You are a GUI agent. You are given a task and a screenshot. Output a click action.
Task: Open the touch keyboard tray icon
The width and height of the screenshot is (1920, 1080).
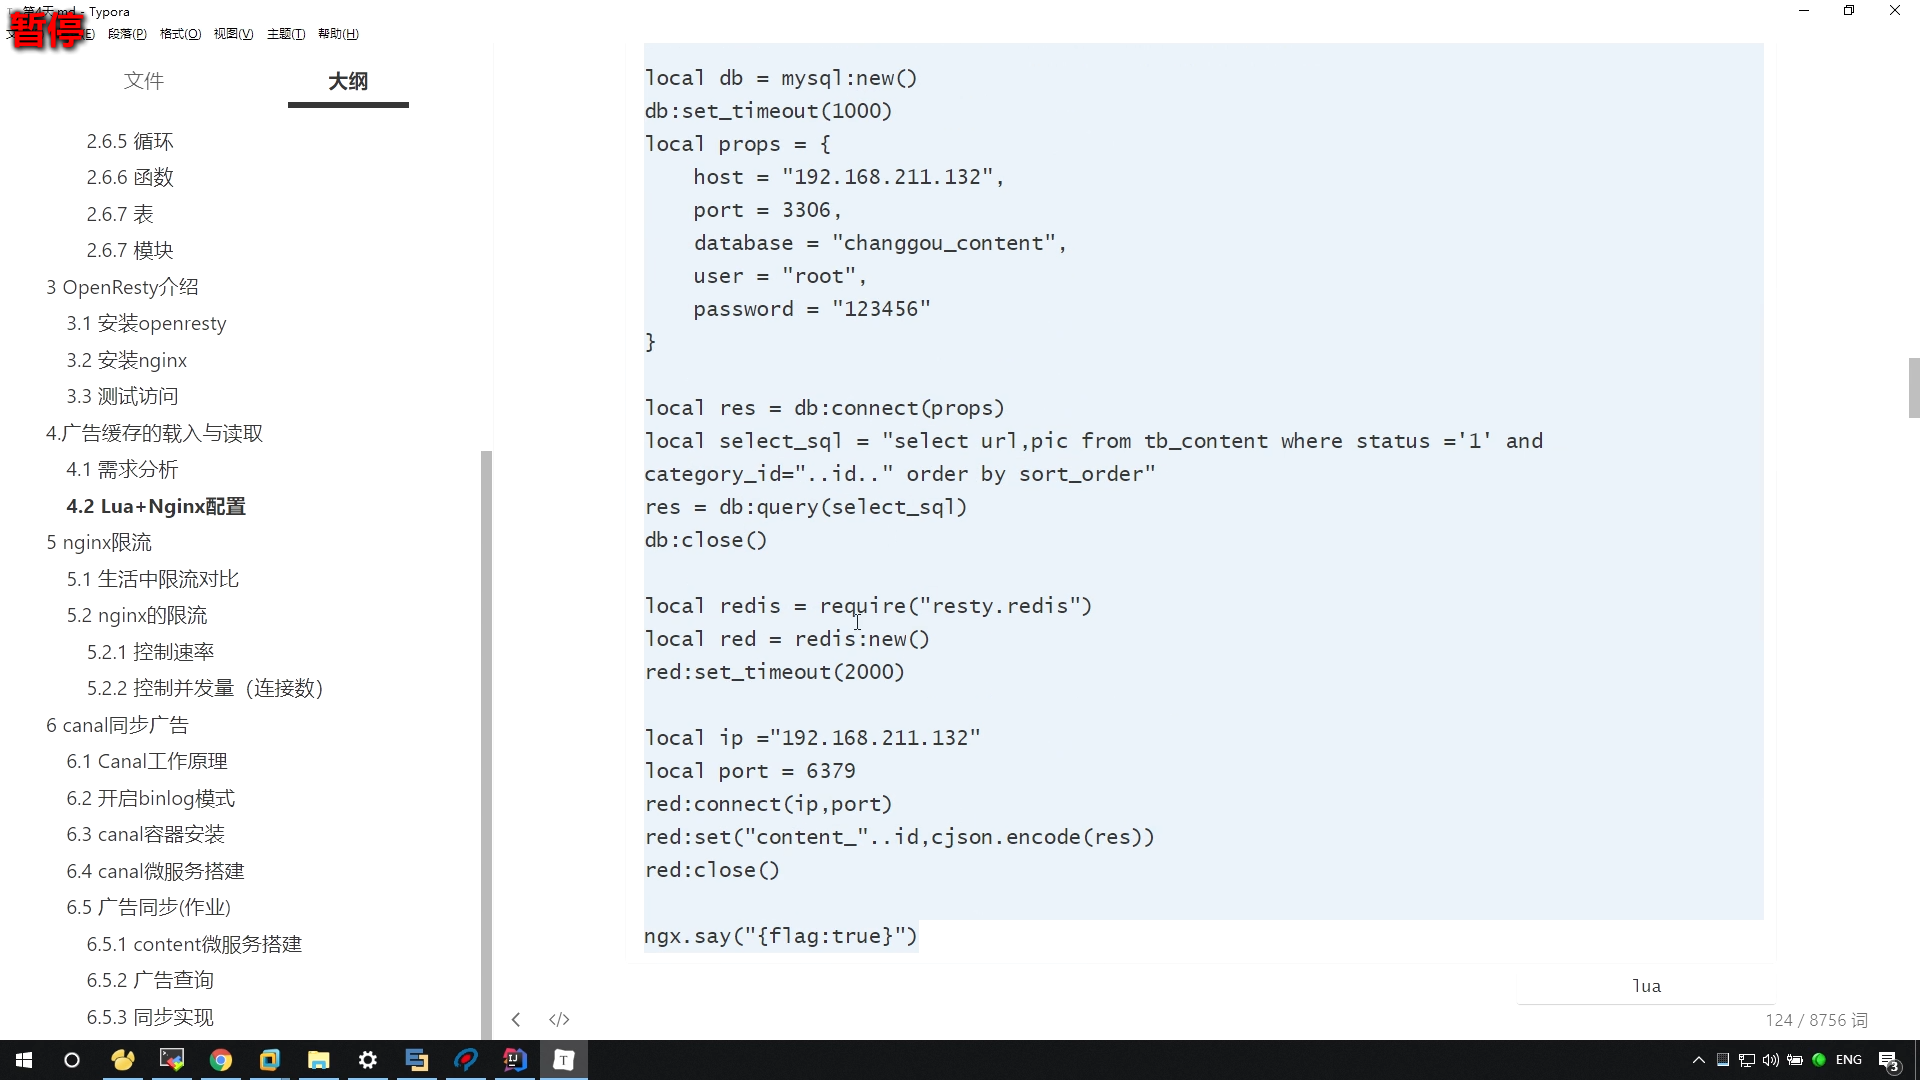coord(1723,1060)
